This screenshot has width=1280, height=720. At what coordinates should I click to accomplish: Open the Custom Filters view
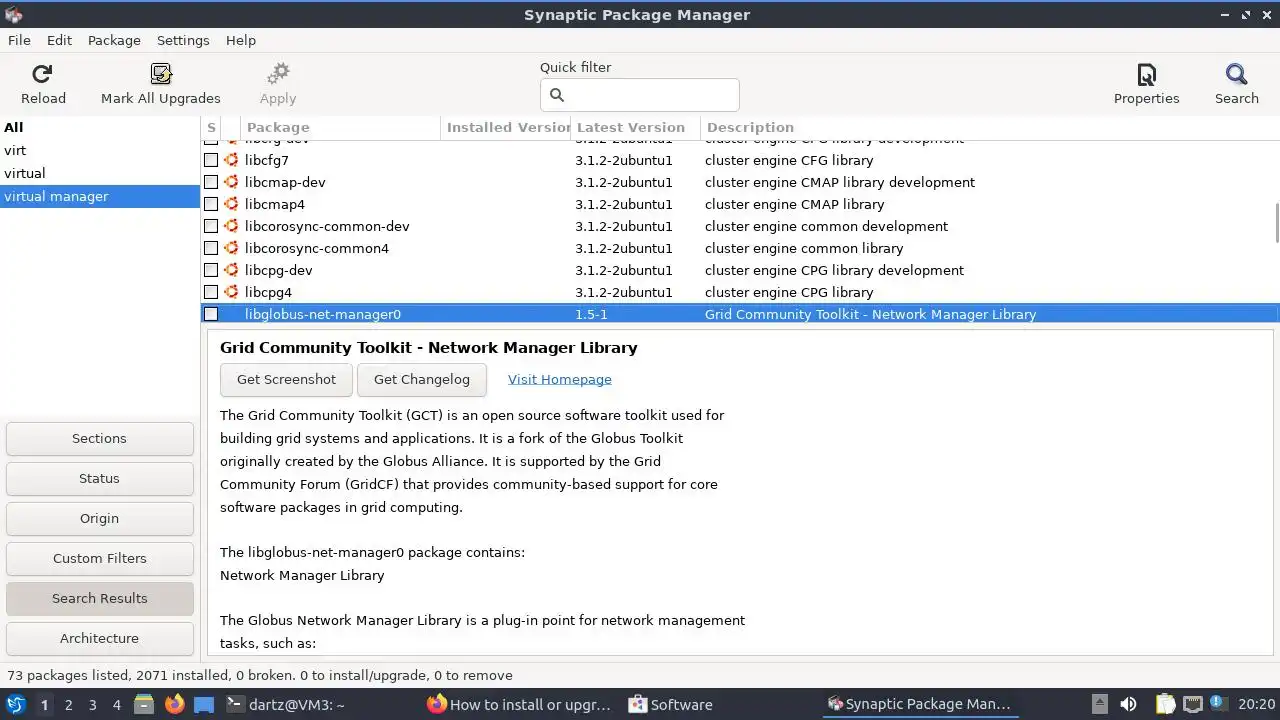click(99, 558)
